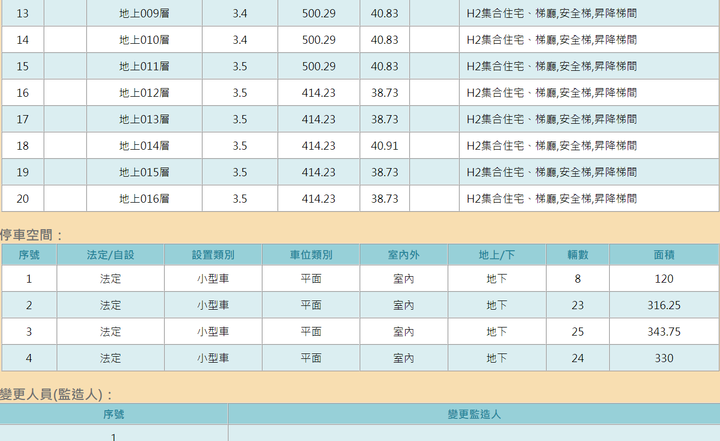
Task: Select 平面 in parking row 3
Action: (x=311, y=332)
